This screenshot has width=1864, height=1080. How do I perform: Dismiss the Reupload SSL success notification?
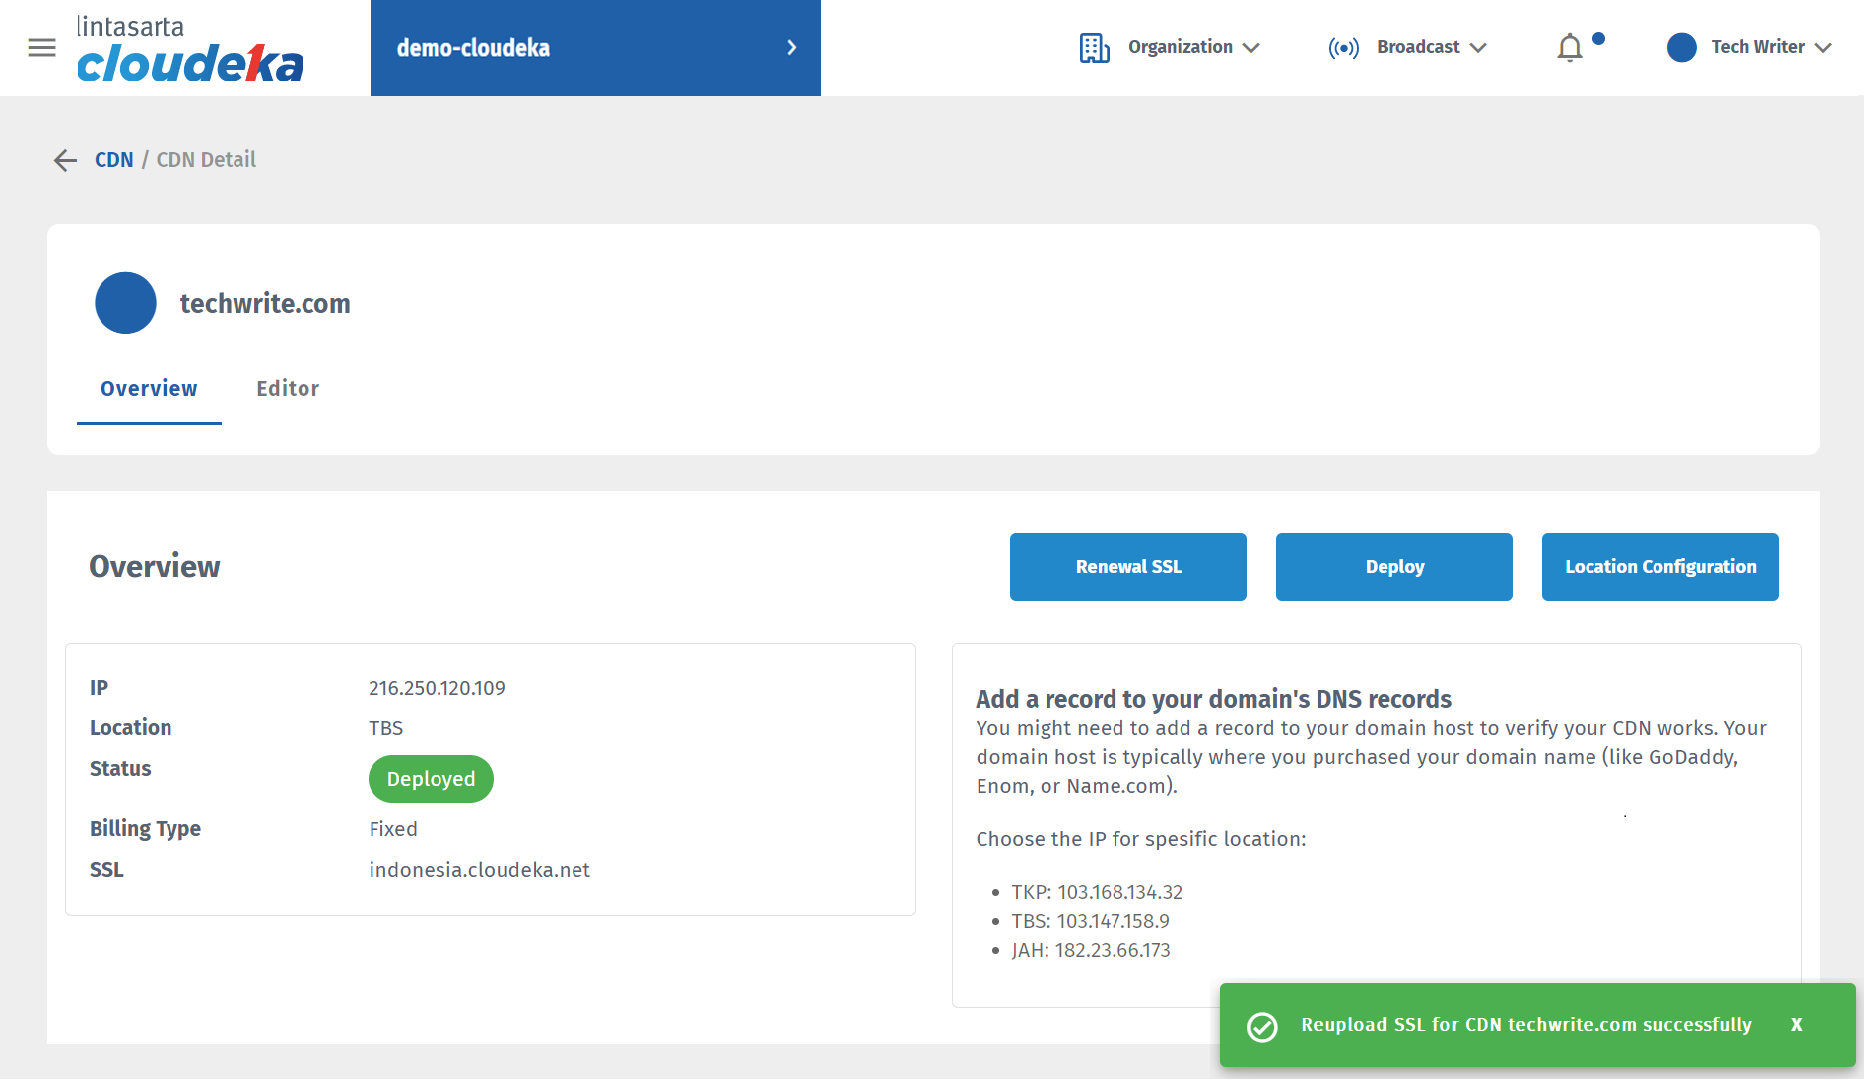[x=1797, y=1025]
